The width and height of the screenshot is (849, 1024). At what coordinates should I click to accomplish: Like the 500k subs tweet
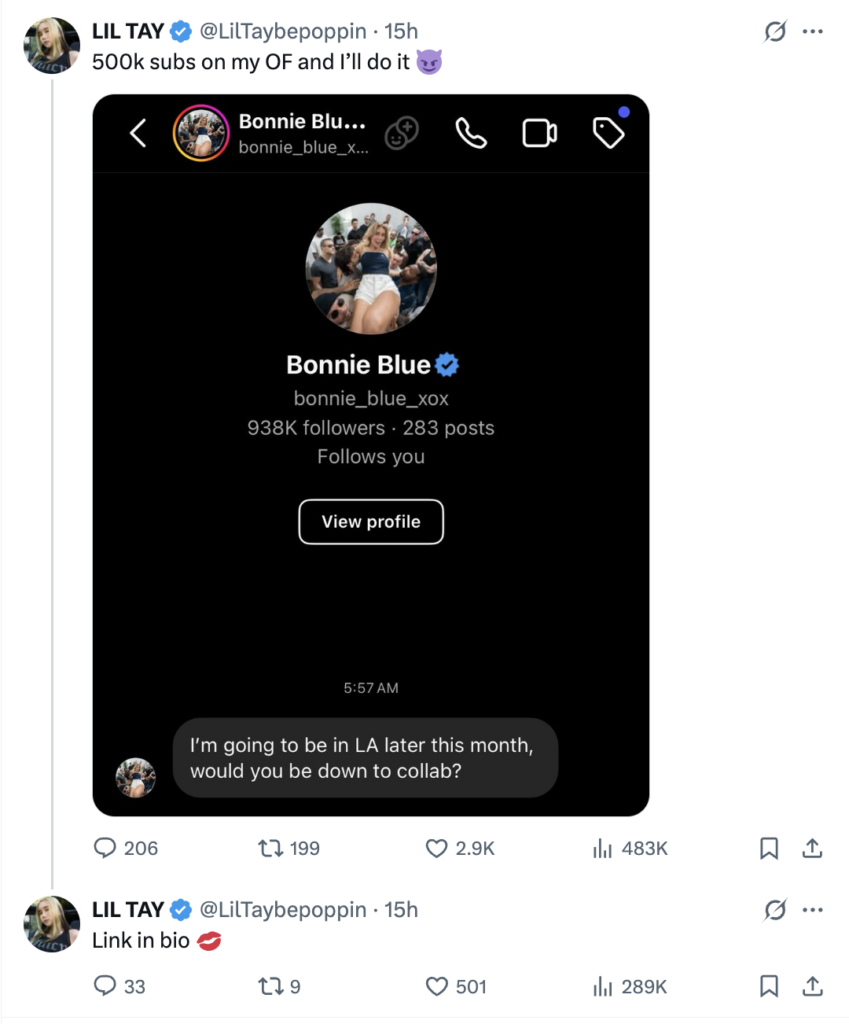(x=436, y=848)
